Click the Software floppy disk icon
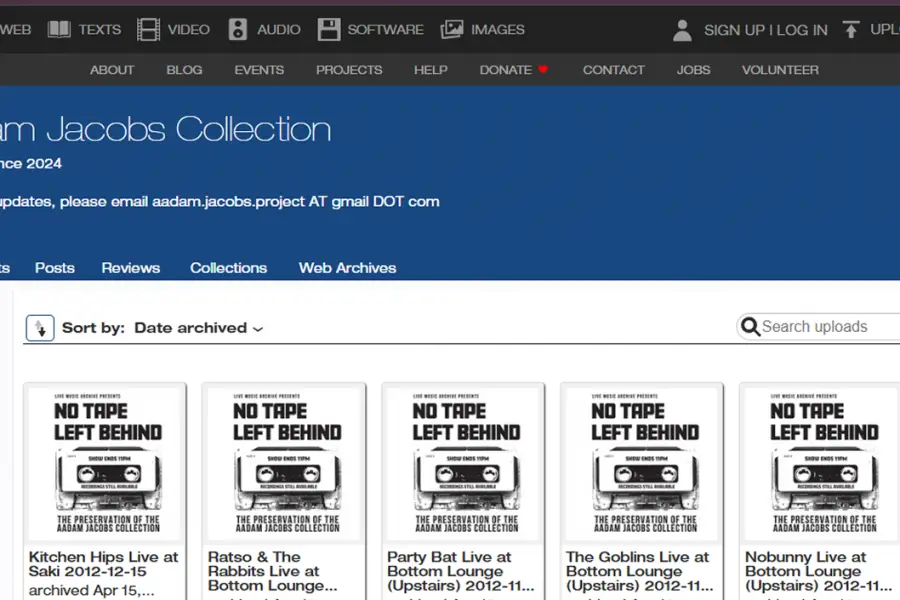The width and height of the screenshot is (900, 600). (329, 29)
